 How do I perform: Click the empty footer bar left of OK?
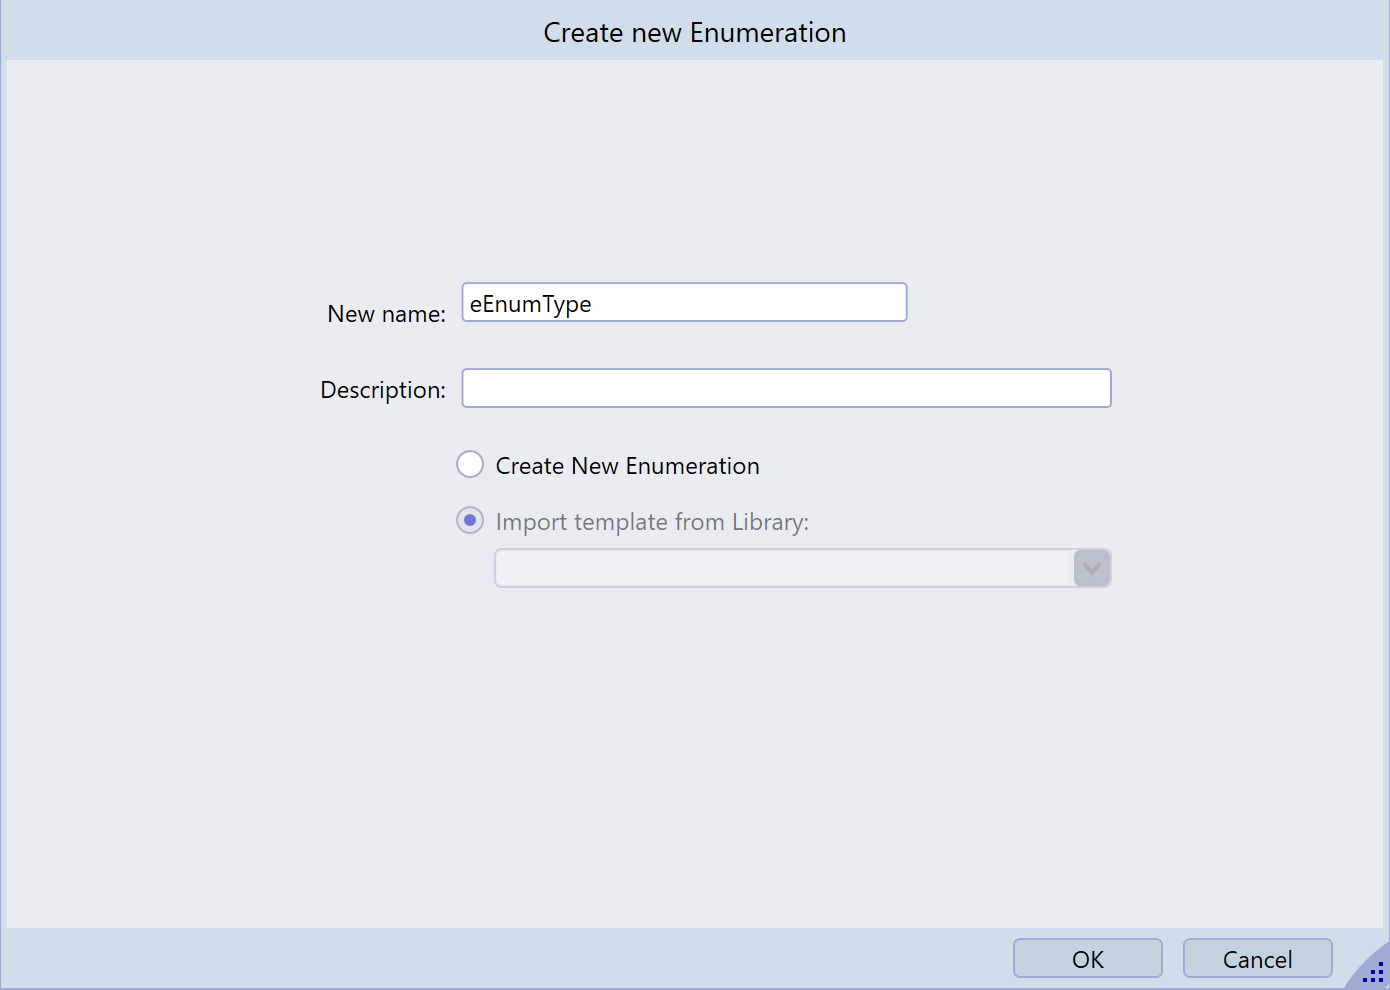(500, 958)
